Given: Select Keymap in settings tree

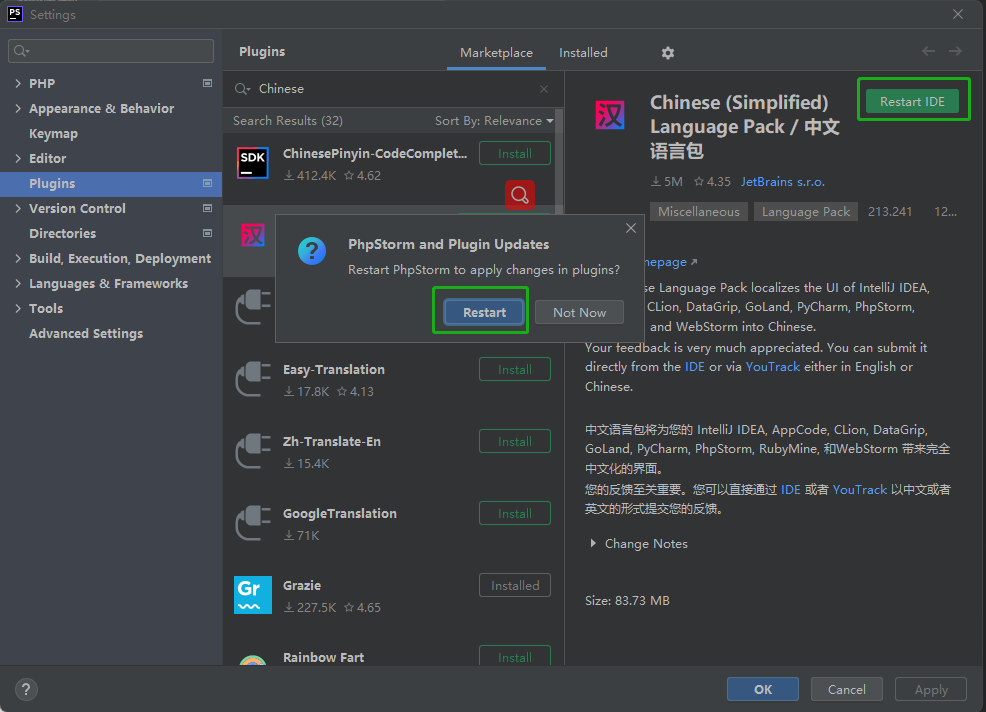Looking at the screenshot, I should [53, 133].
